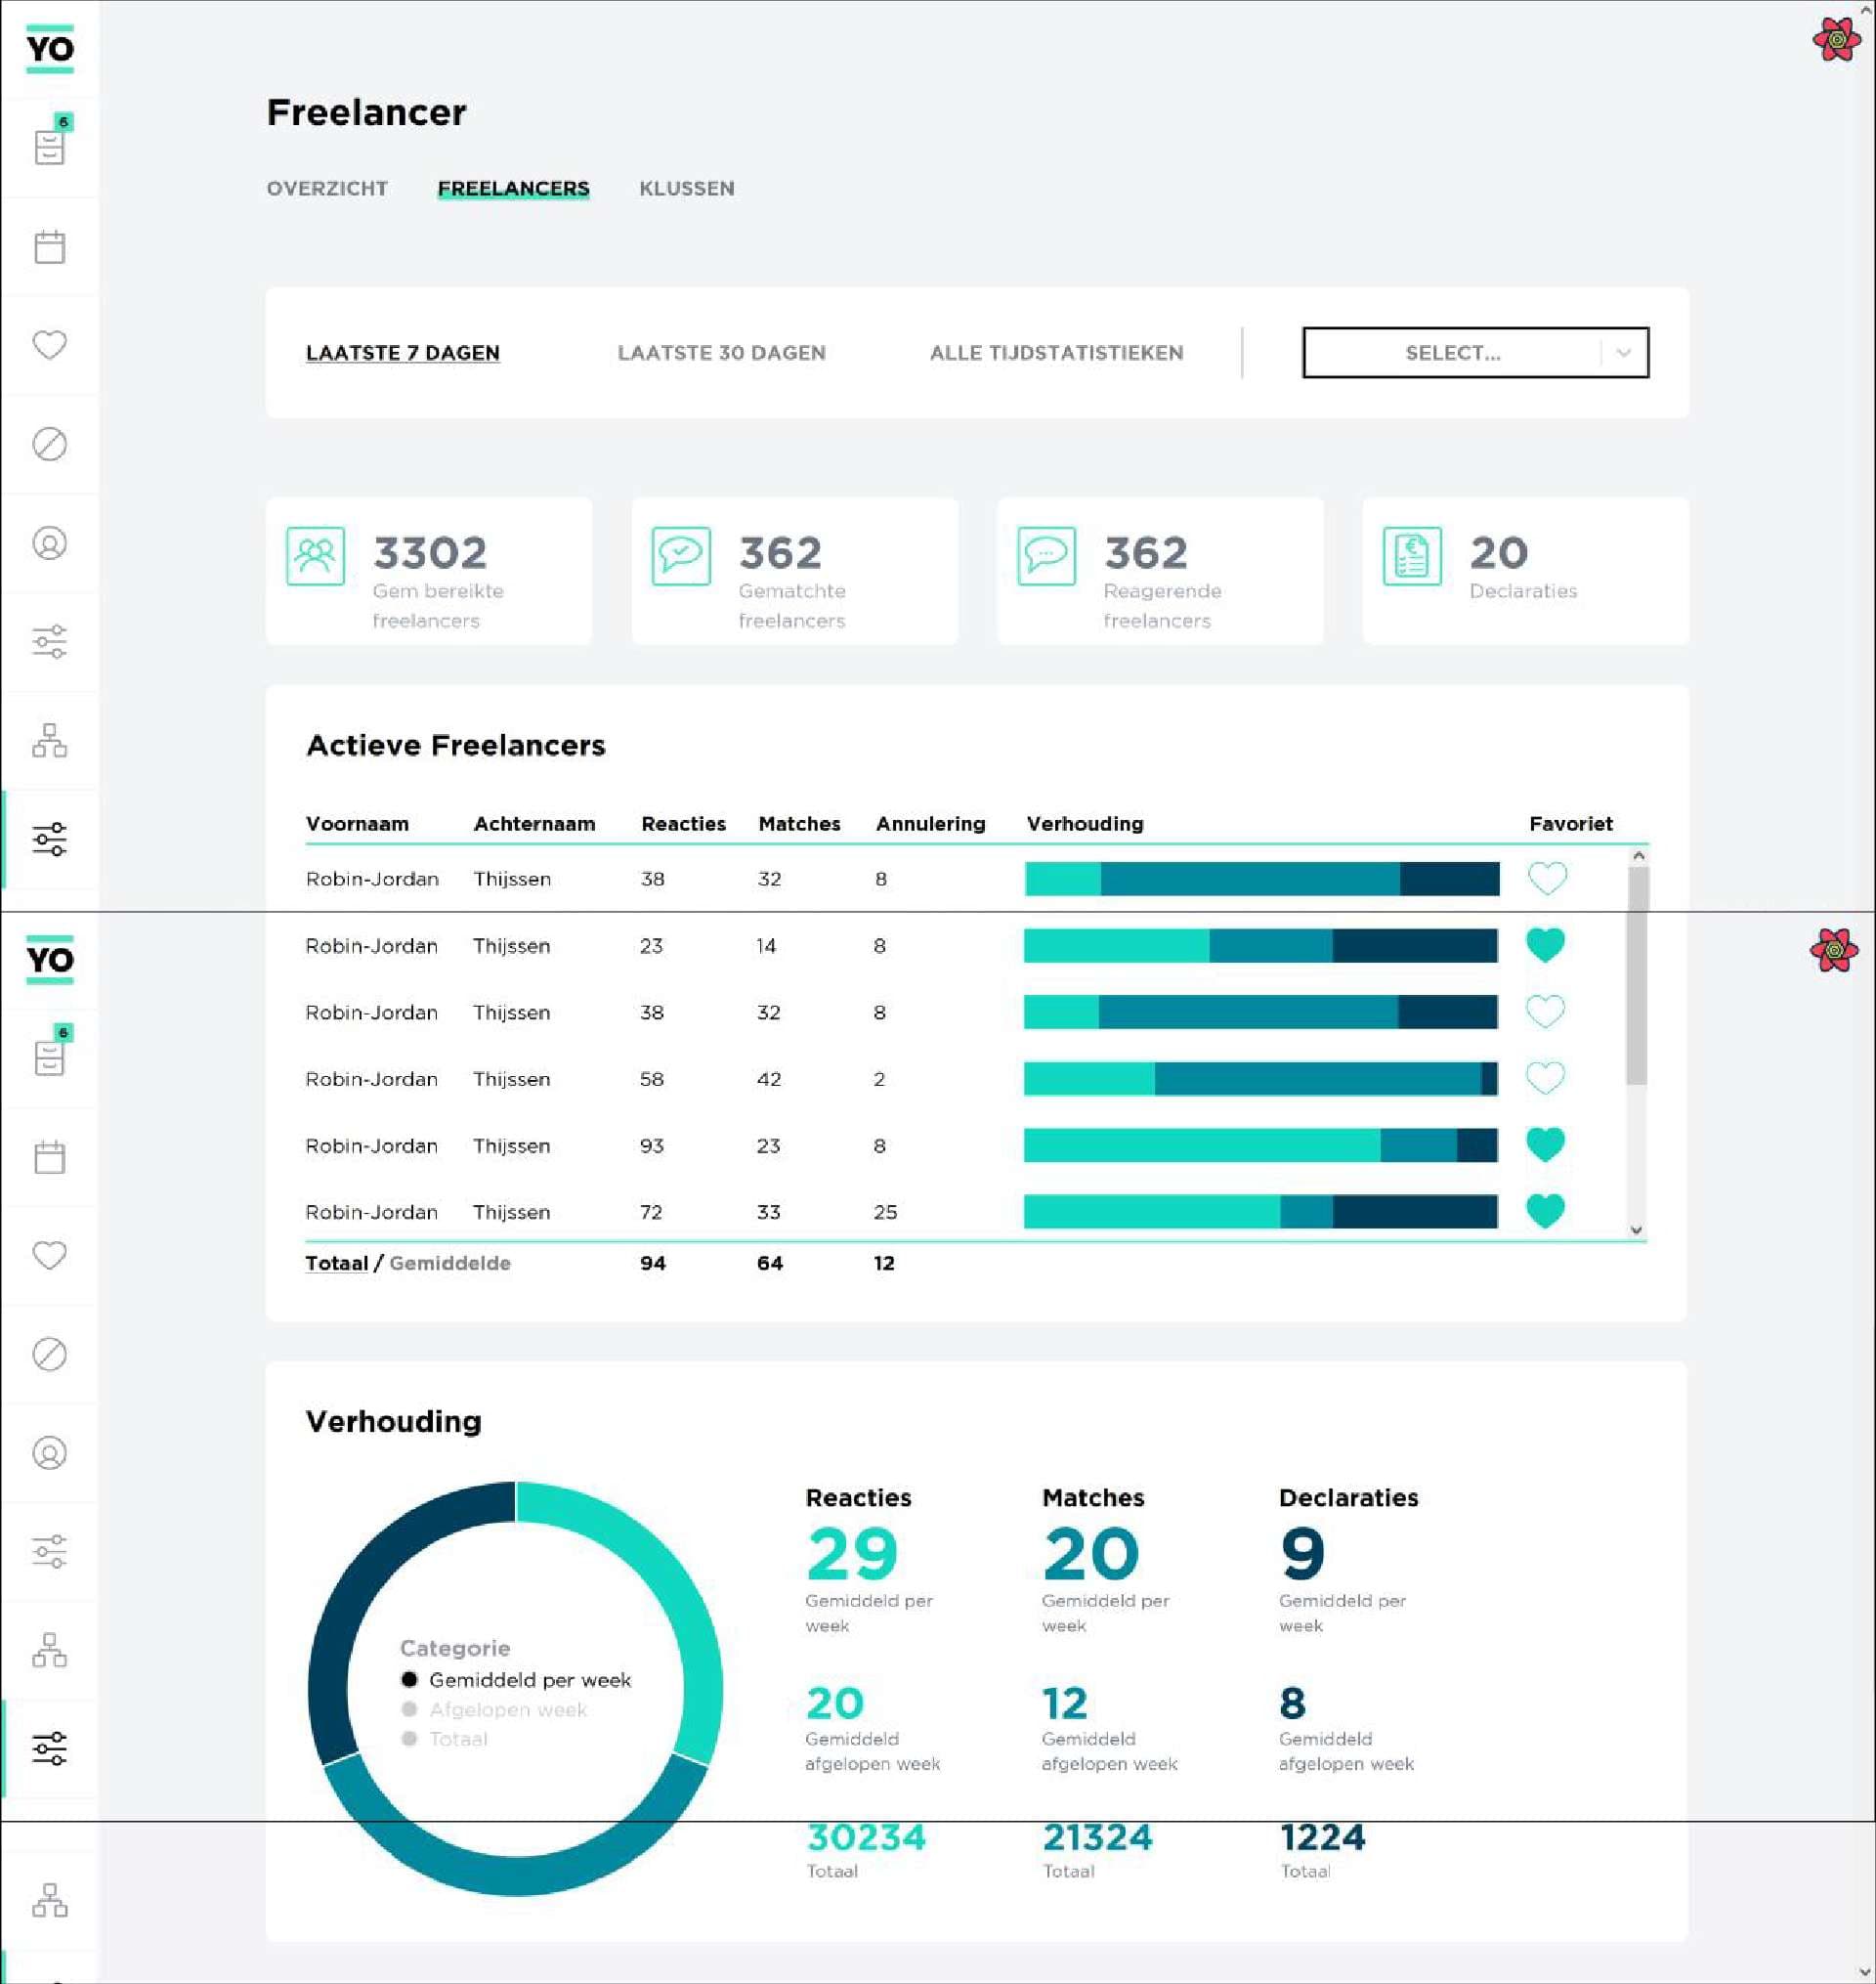Screen dimensions: 1876x1984
Task: Switch to the OVERZICHT tab
Action: pyautogui.click(x=326, y=188)
